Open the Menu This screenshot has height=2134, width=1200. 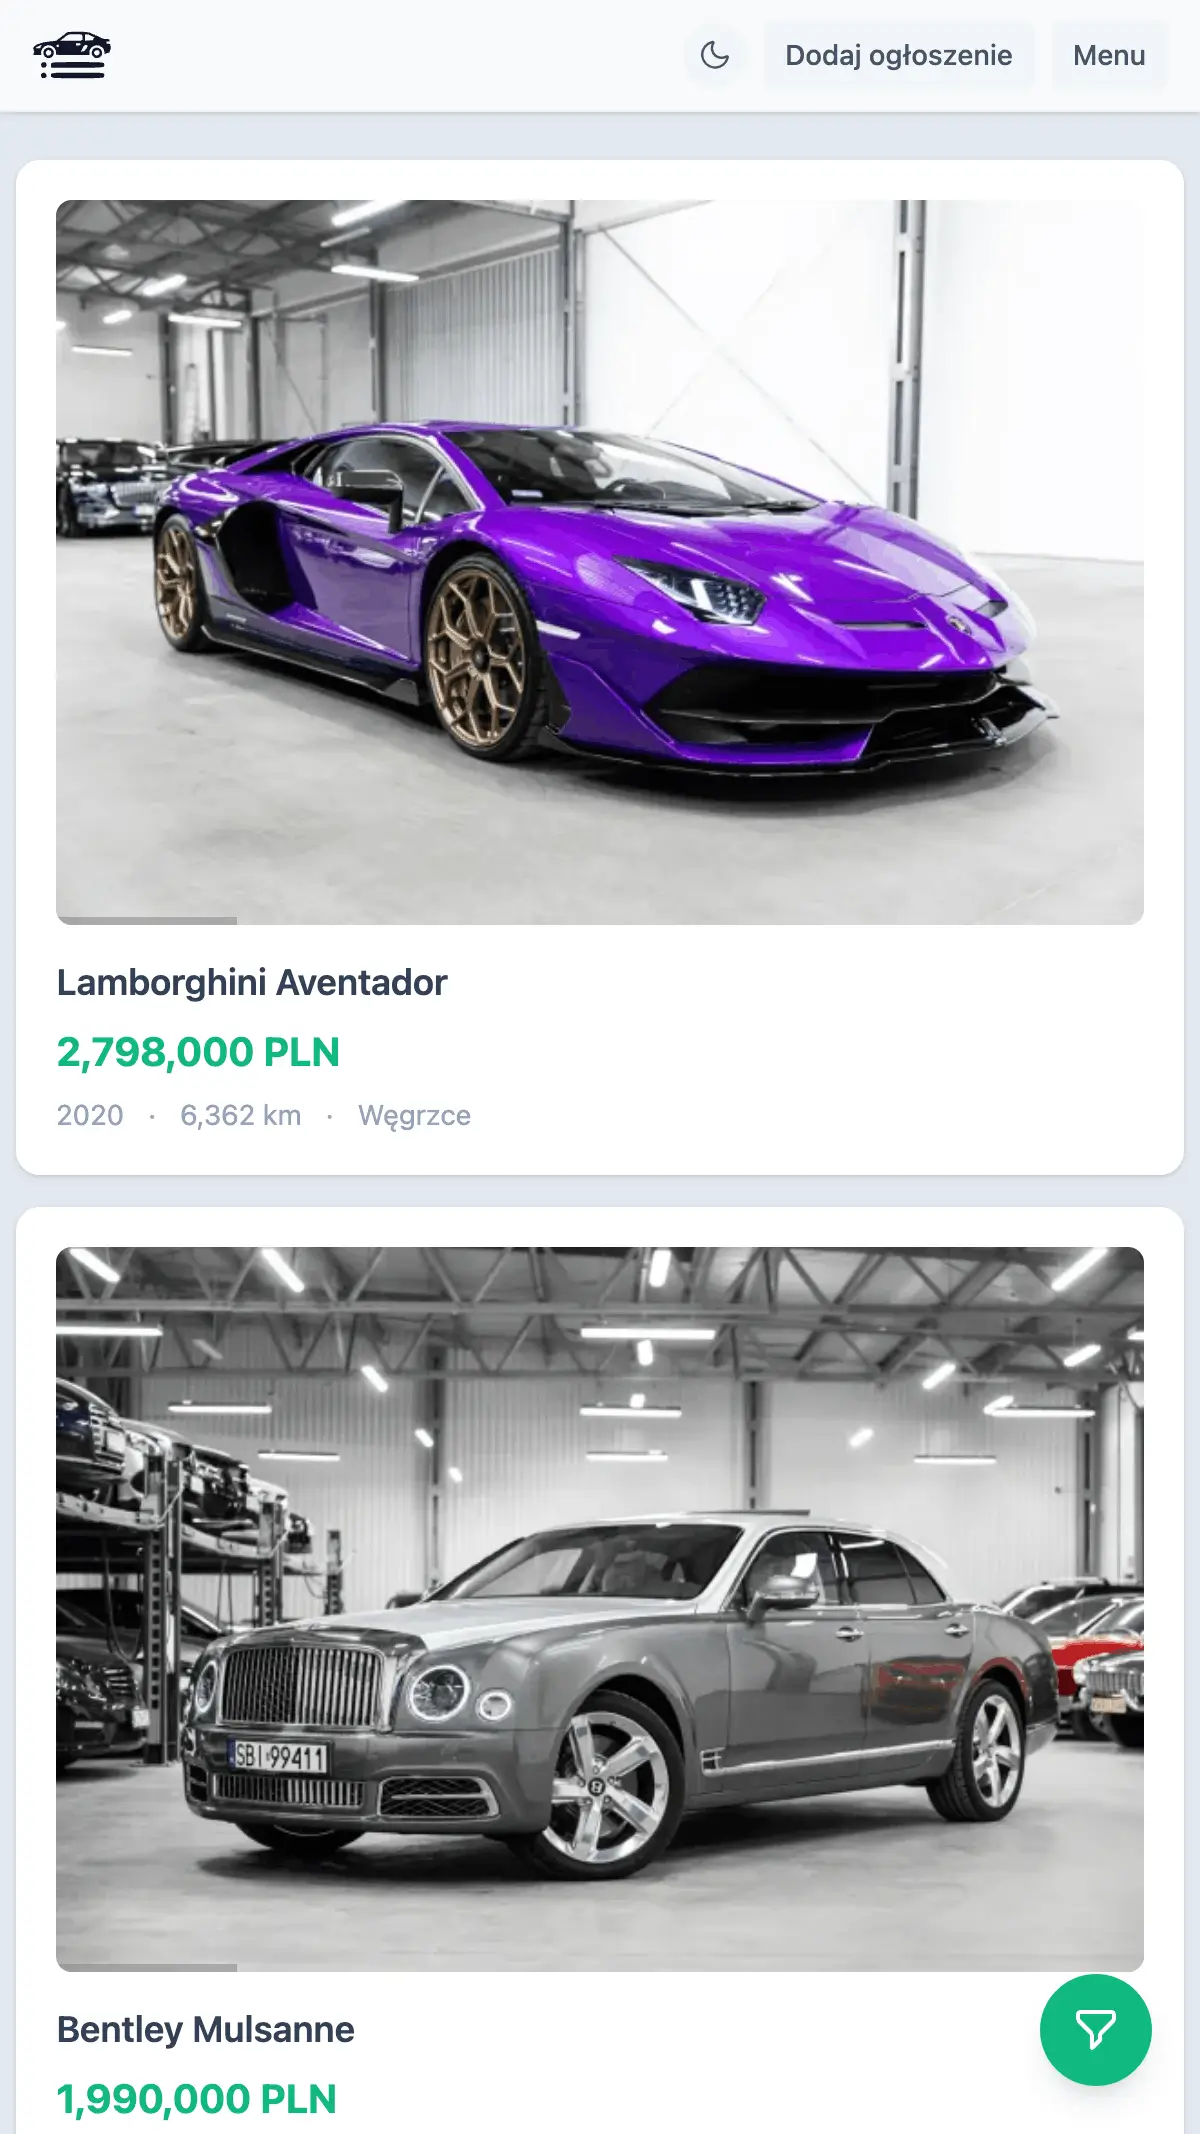point(1109,55)
